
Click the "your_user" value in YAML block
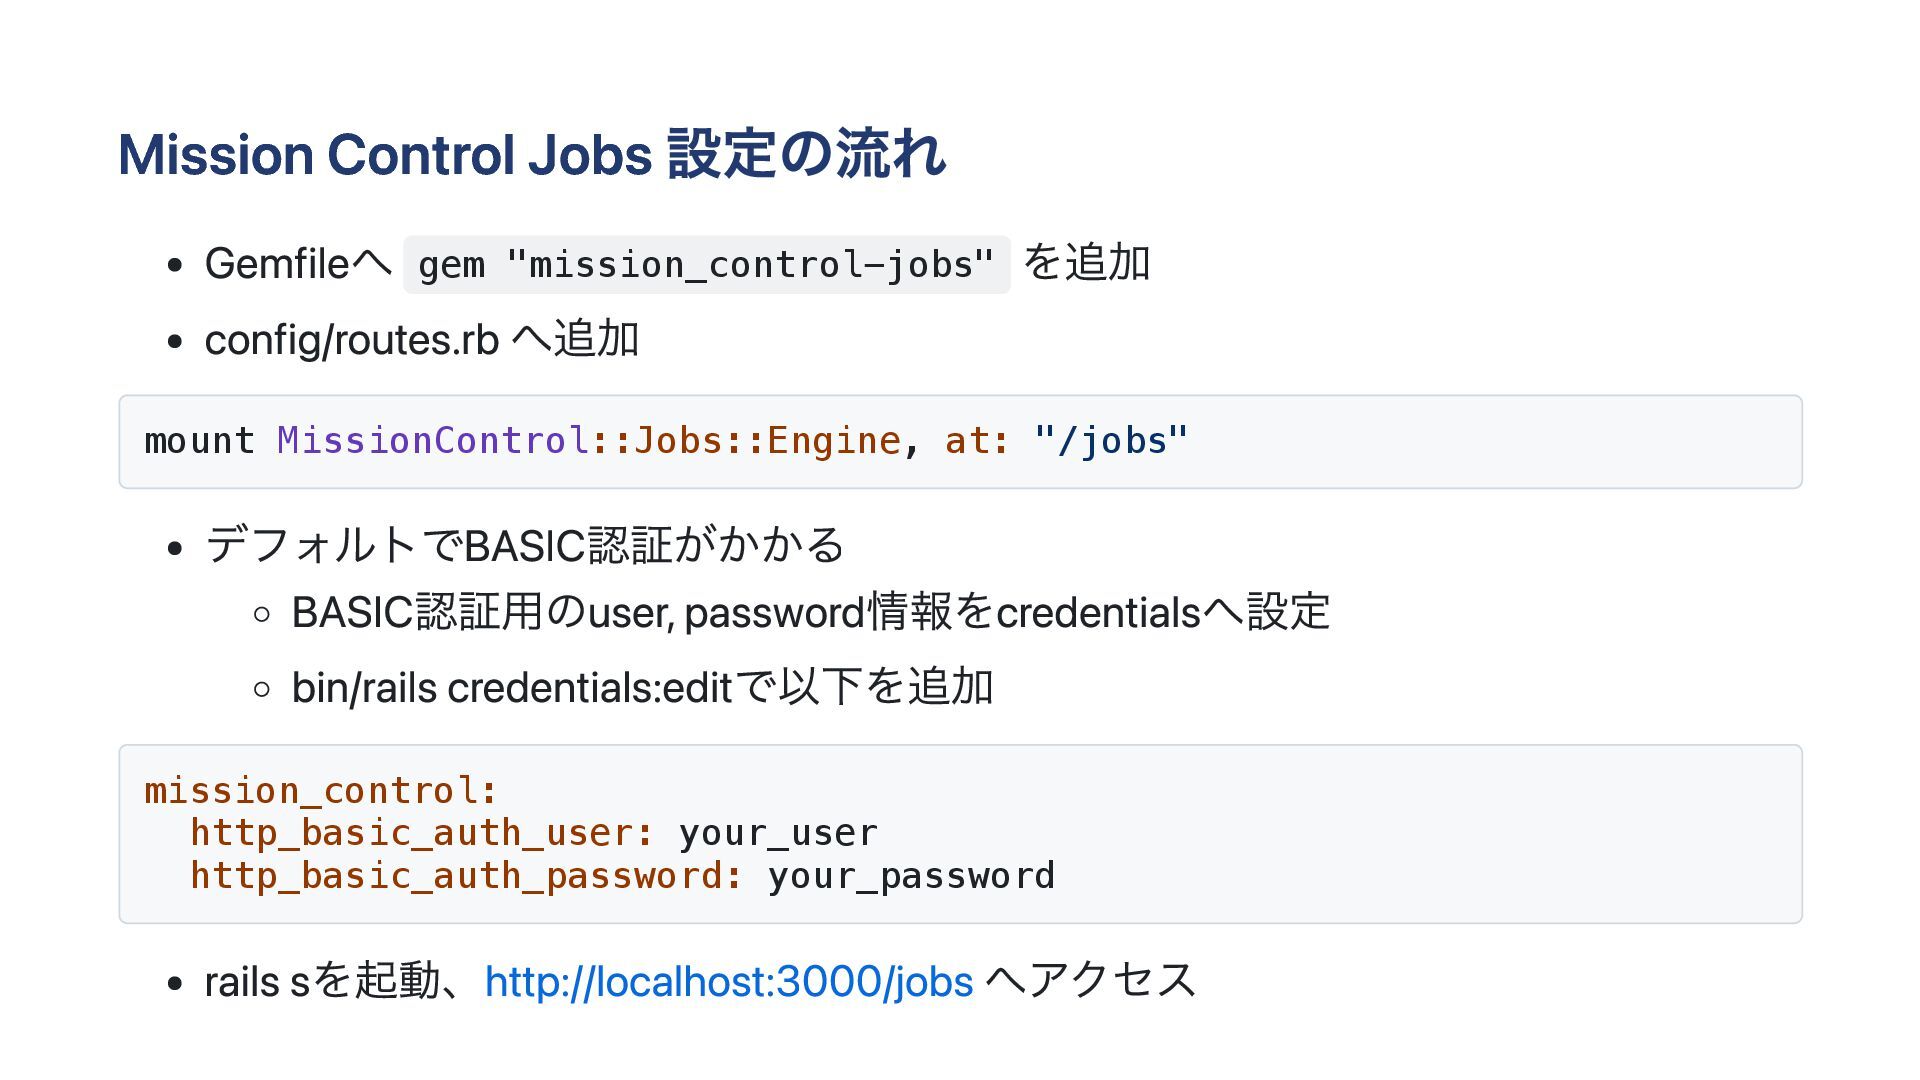(x=778, y=833)
